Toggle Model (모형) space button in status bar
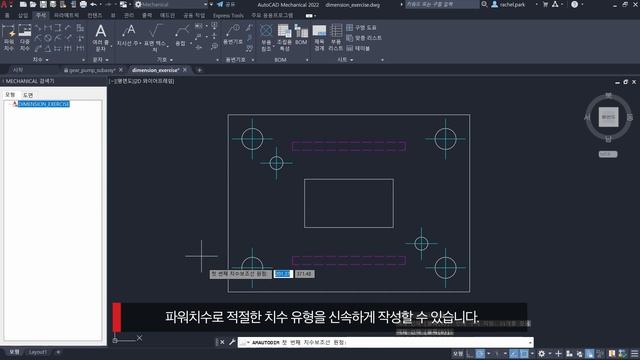640x360 pixels. pyautogui.click(x=458, y=353)
